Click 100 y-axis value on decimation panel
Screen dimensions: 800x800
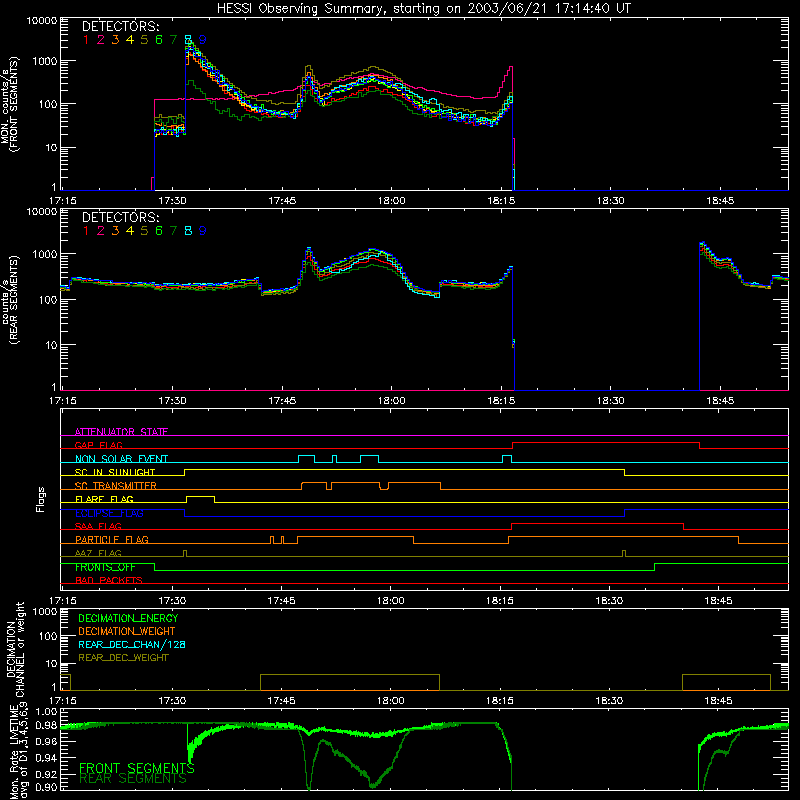tap(48, 636)
